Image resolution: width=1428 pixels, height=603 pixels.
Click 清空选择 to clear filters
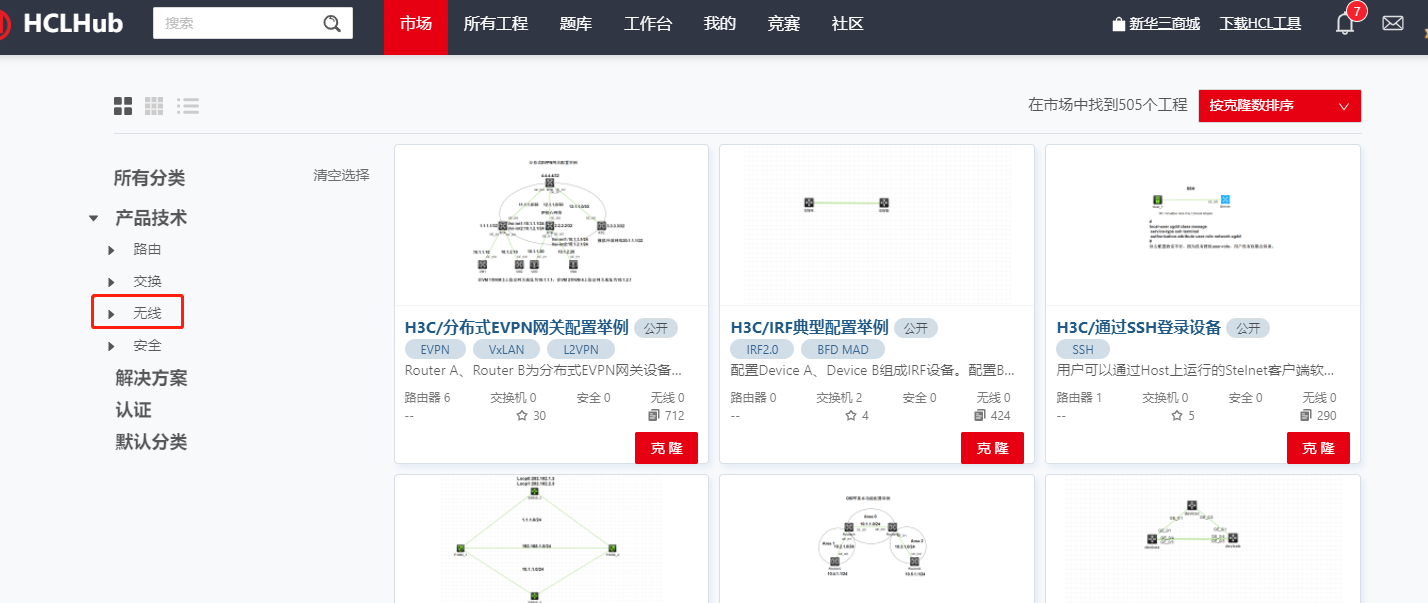coord(341,175)
